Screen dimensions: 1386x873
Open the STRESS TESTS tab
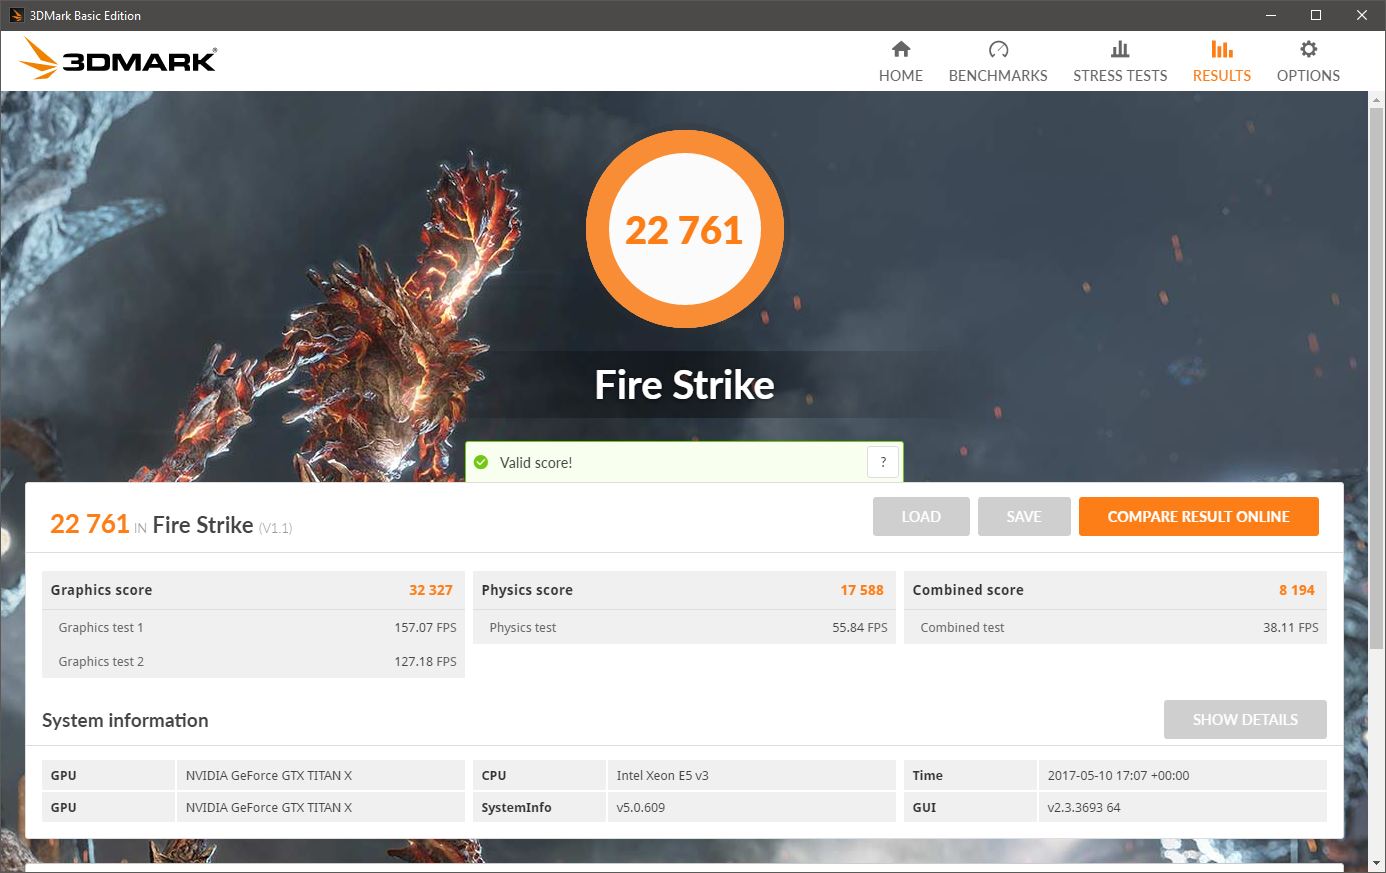(x=1119, y=75)
